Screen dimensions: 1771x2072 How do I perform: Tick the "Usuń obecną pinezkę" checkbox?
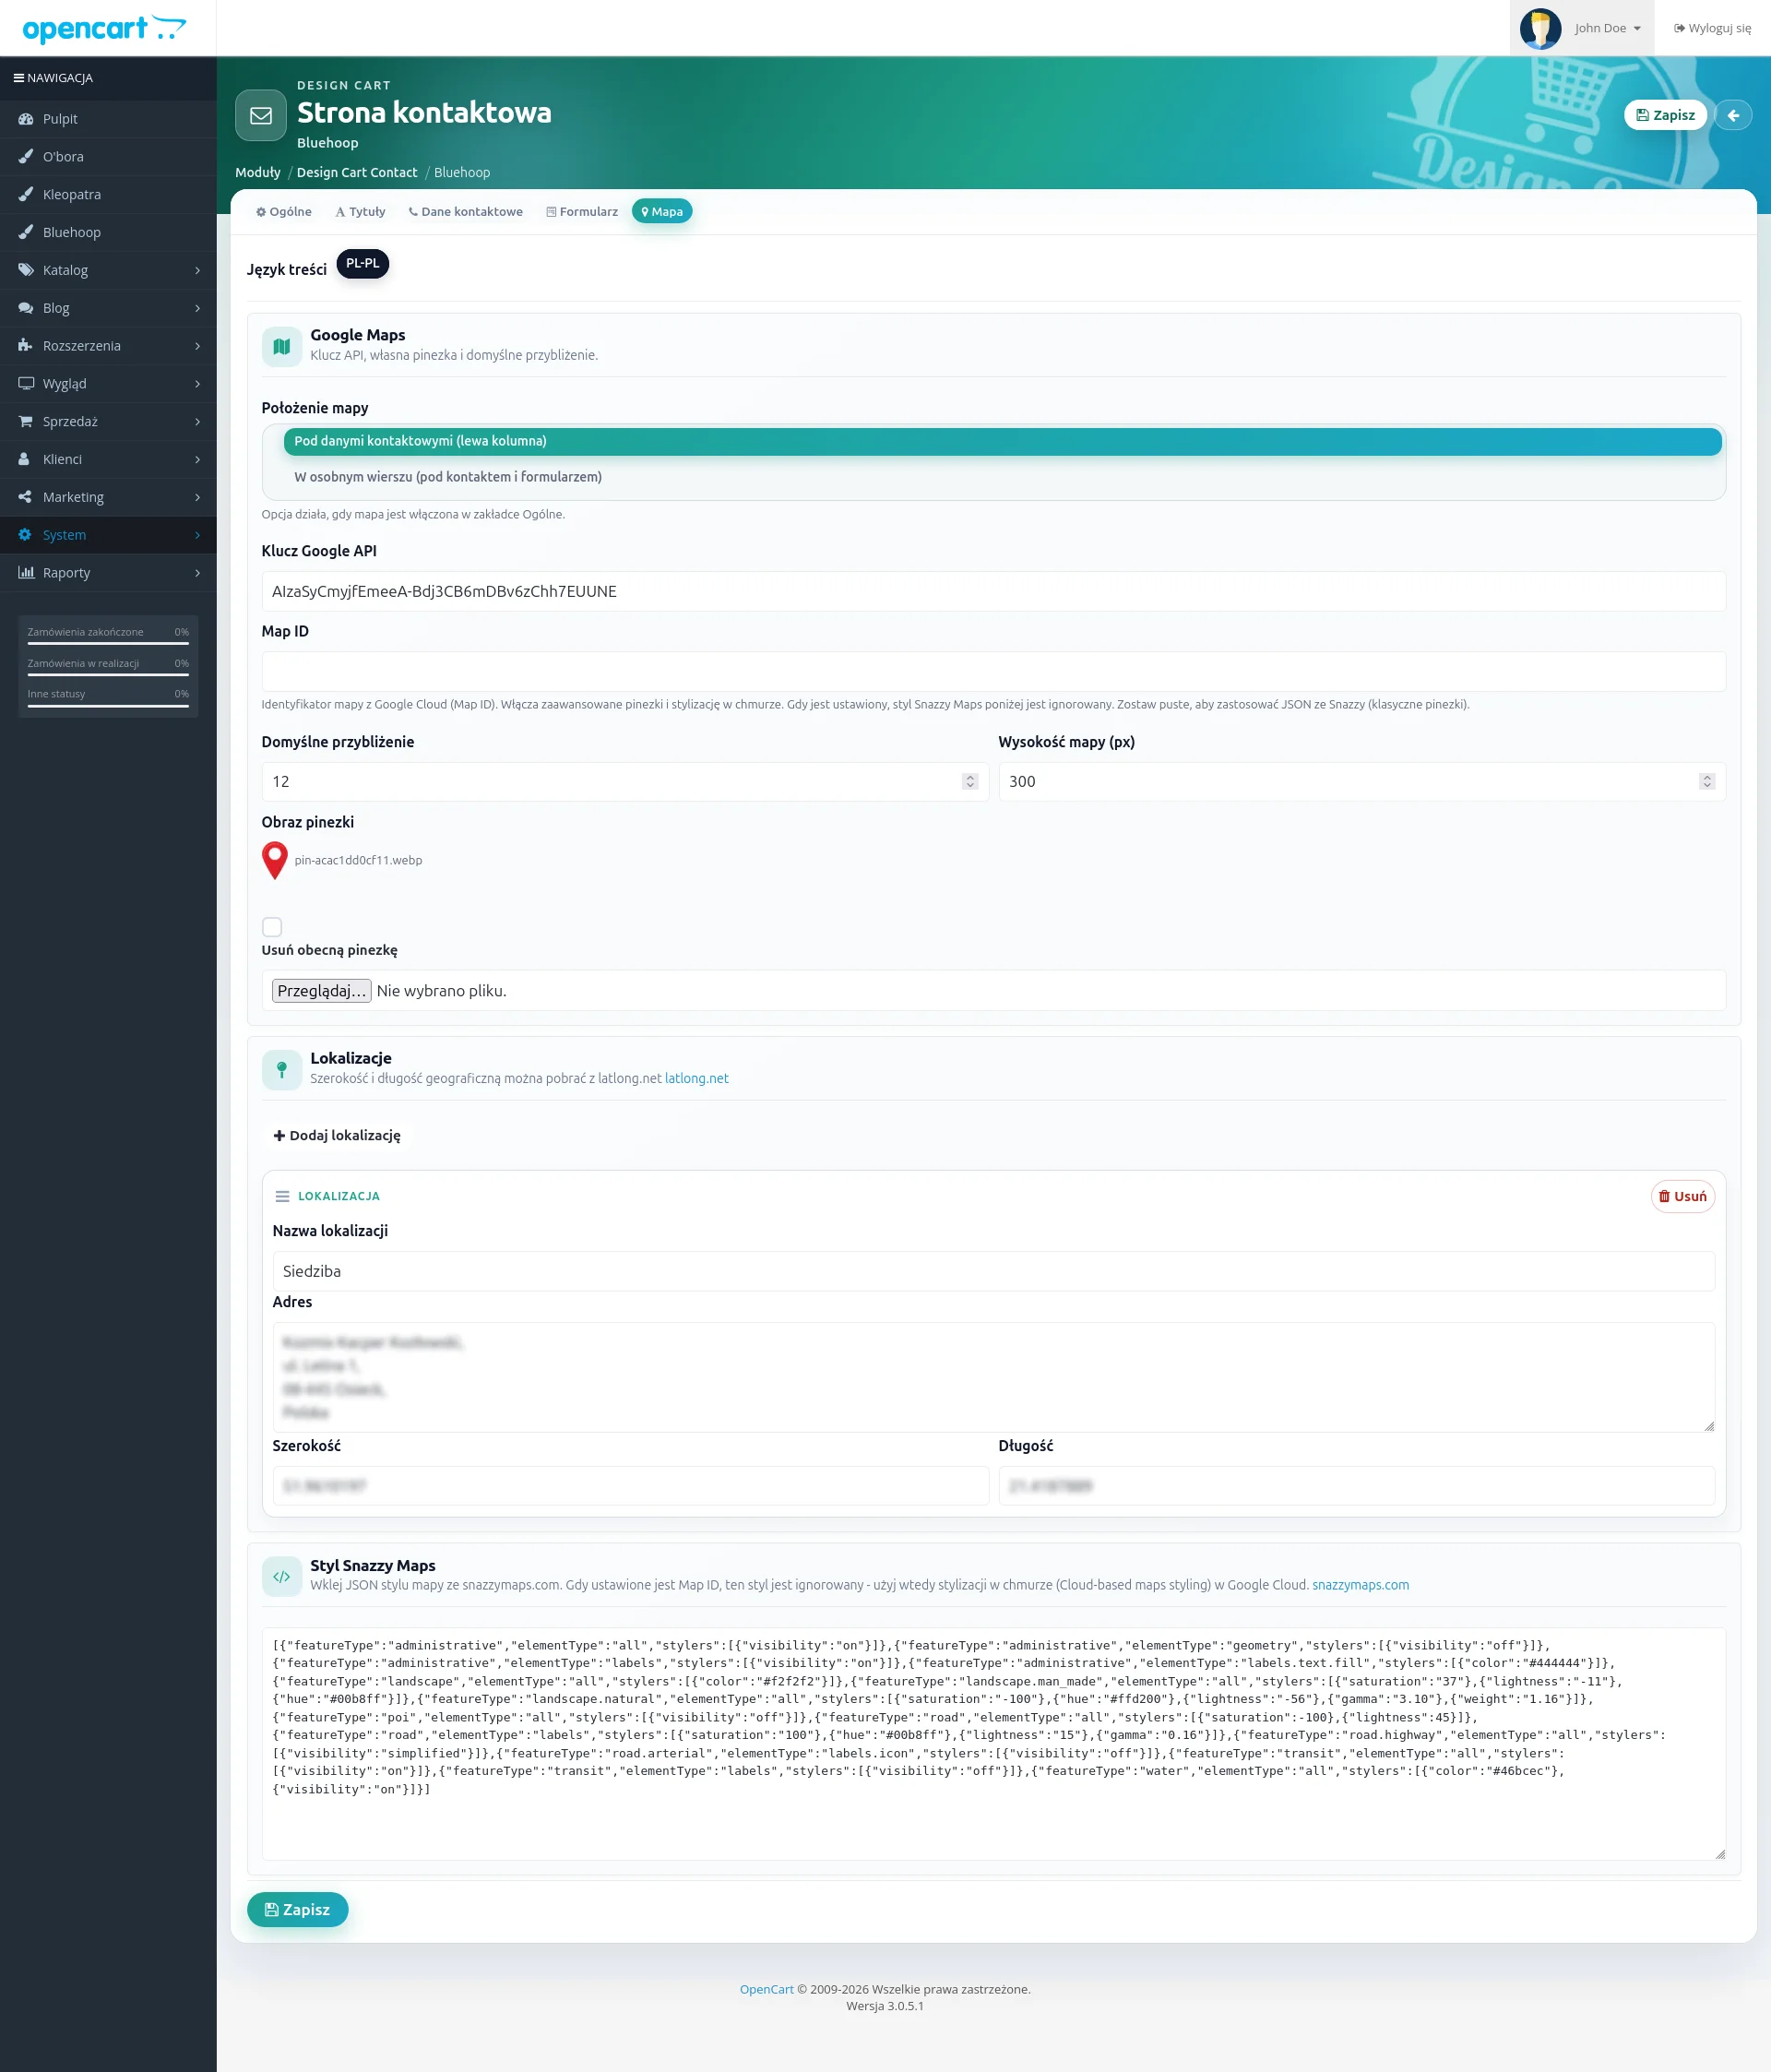272,927
